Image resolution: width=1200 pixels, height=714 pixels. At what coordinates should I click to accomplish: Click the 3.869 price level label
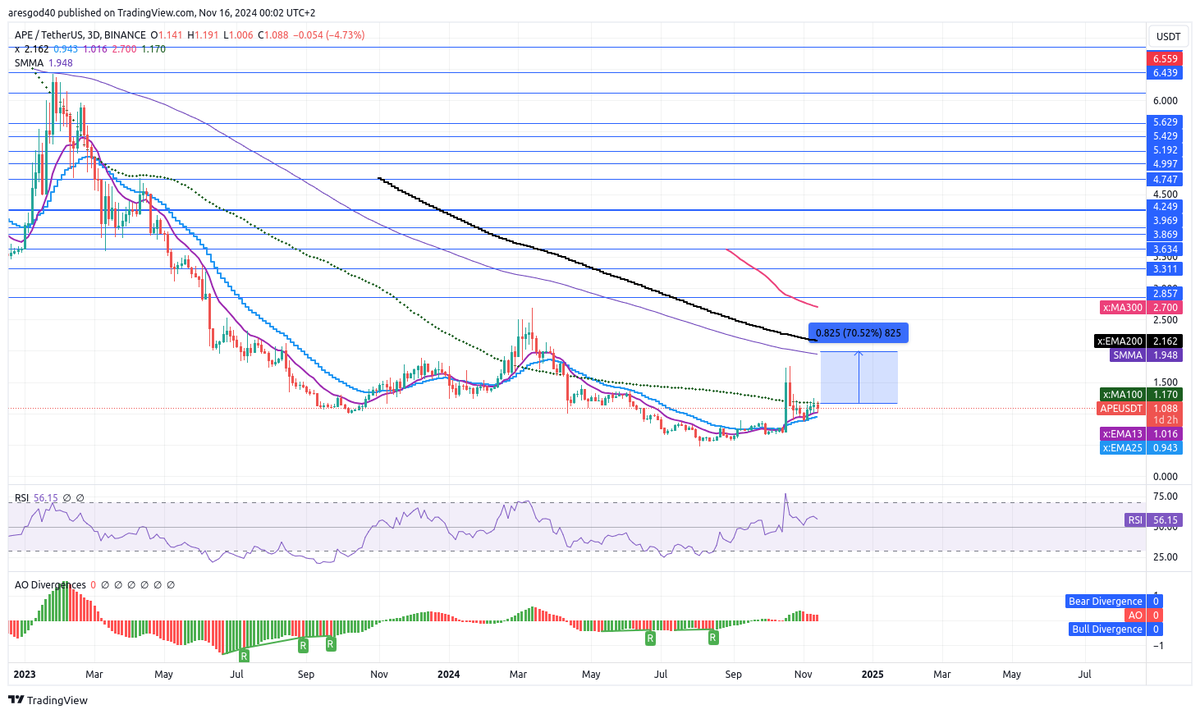(x=1167, y=234)
